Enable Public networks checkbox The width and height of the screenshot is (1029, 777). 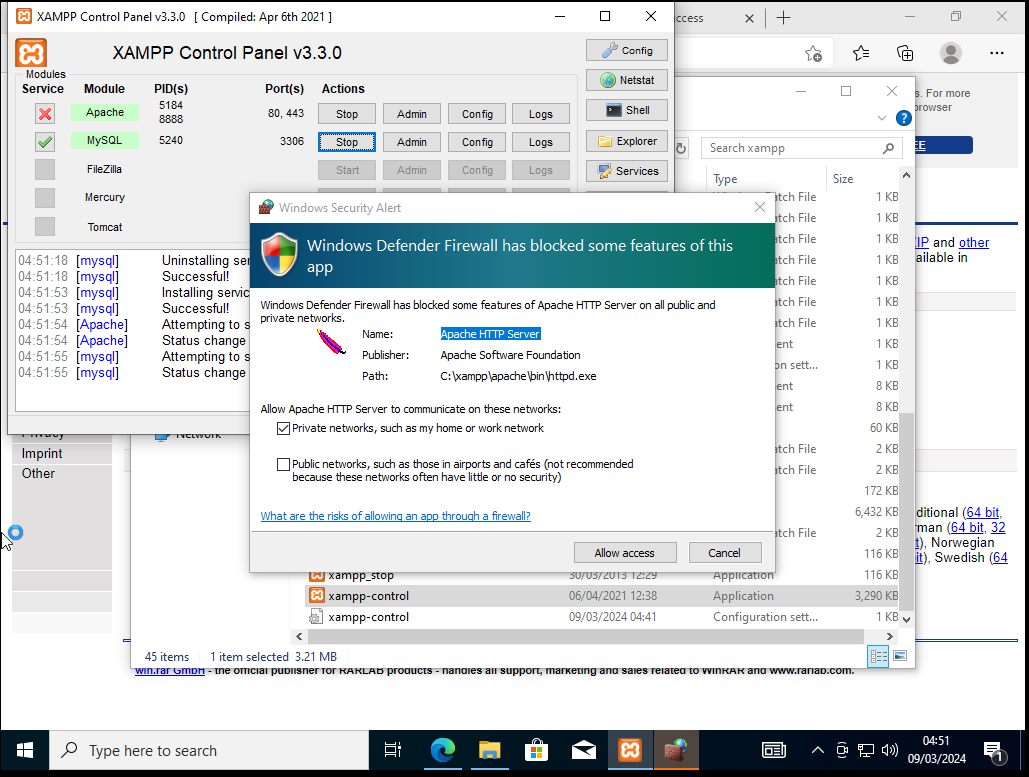[284, 464]
